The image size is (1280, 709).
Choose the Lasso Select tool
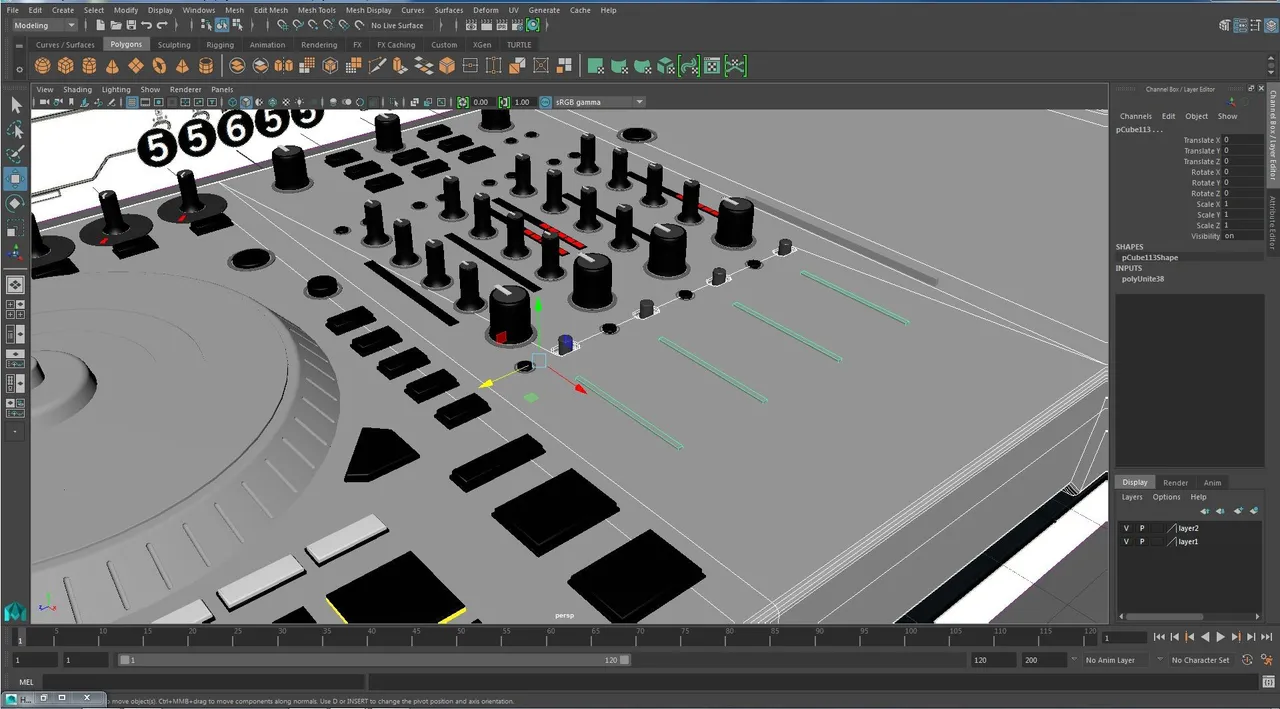[16, 130]
